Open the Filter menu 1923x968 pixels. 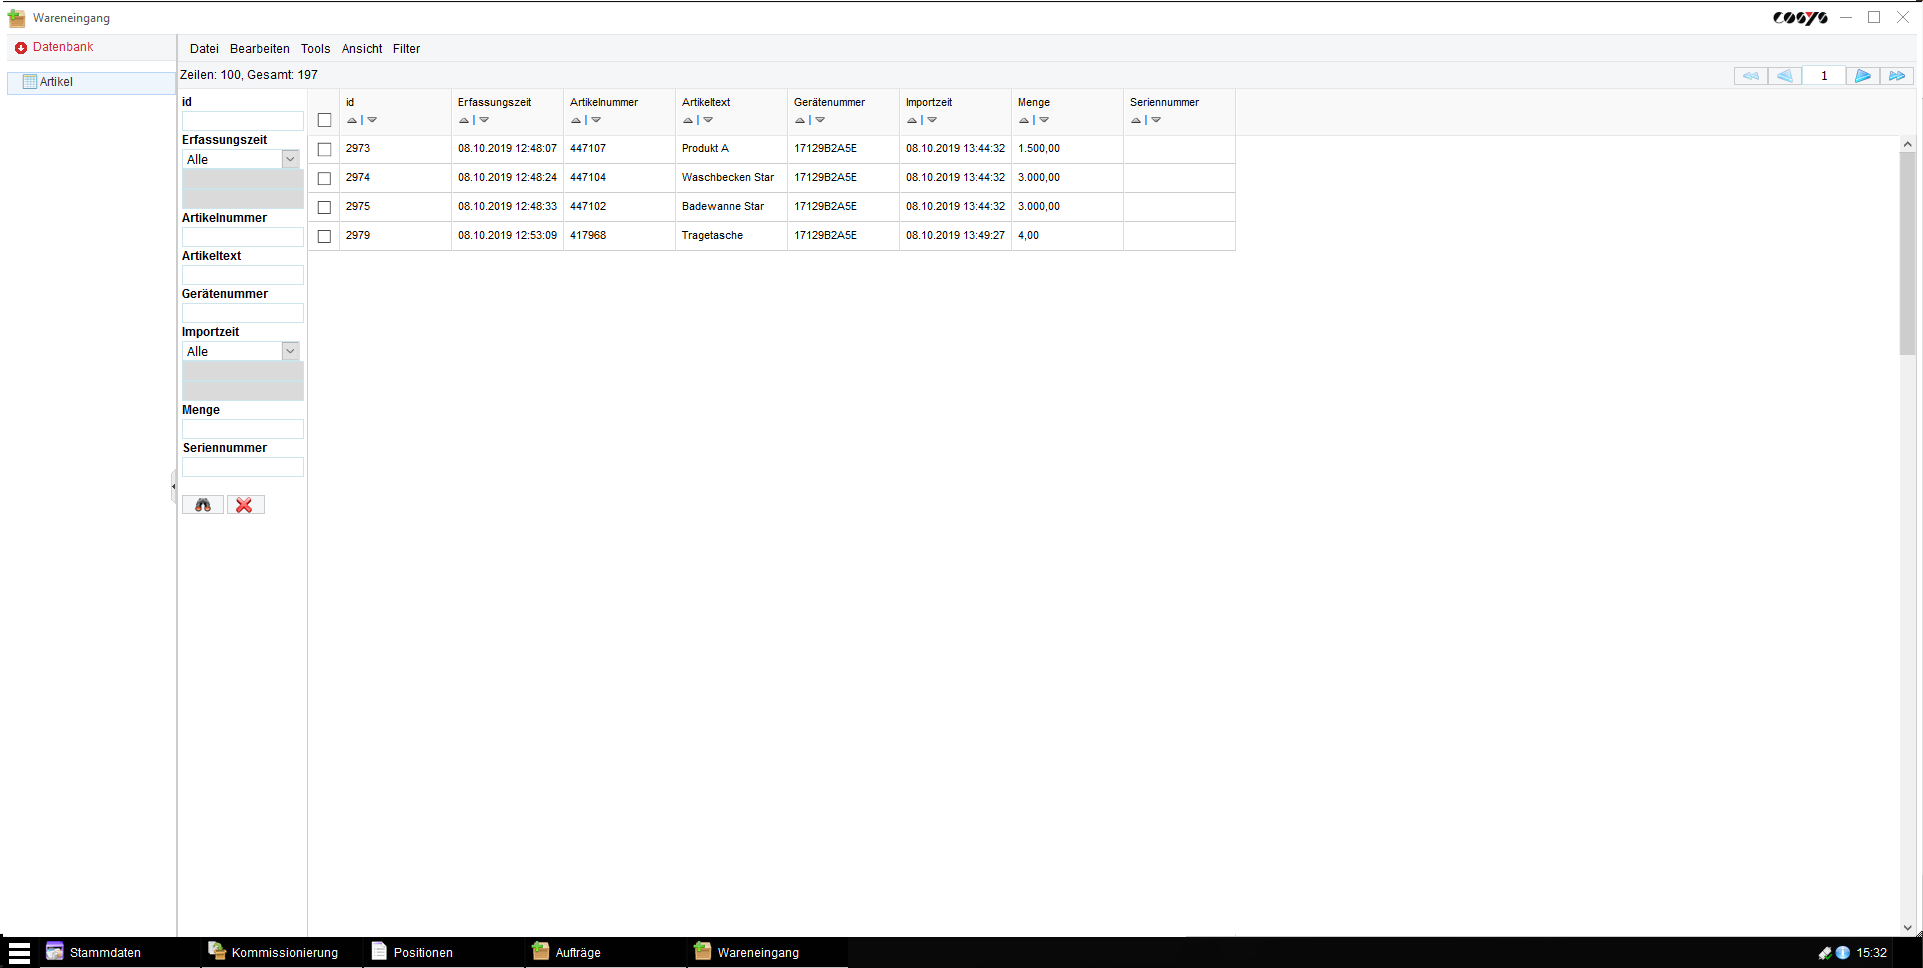pyautogui.click(x=406, y=48)
